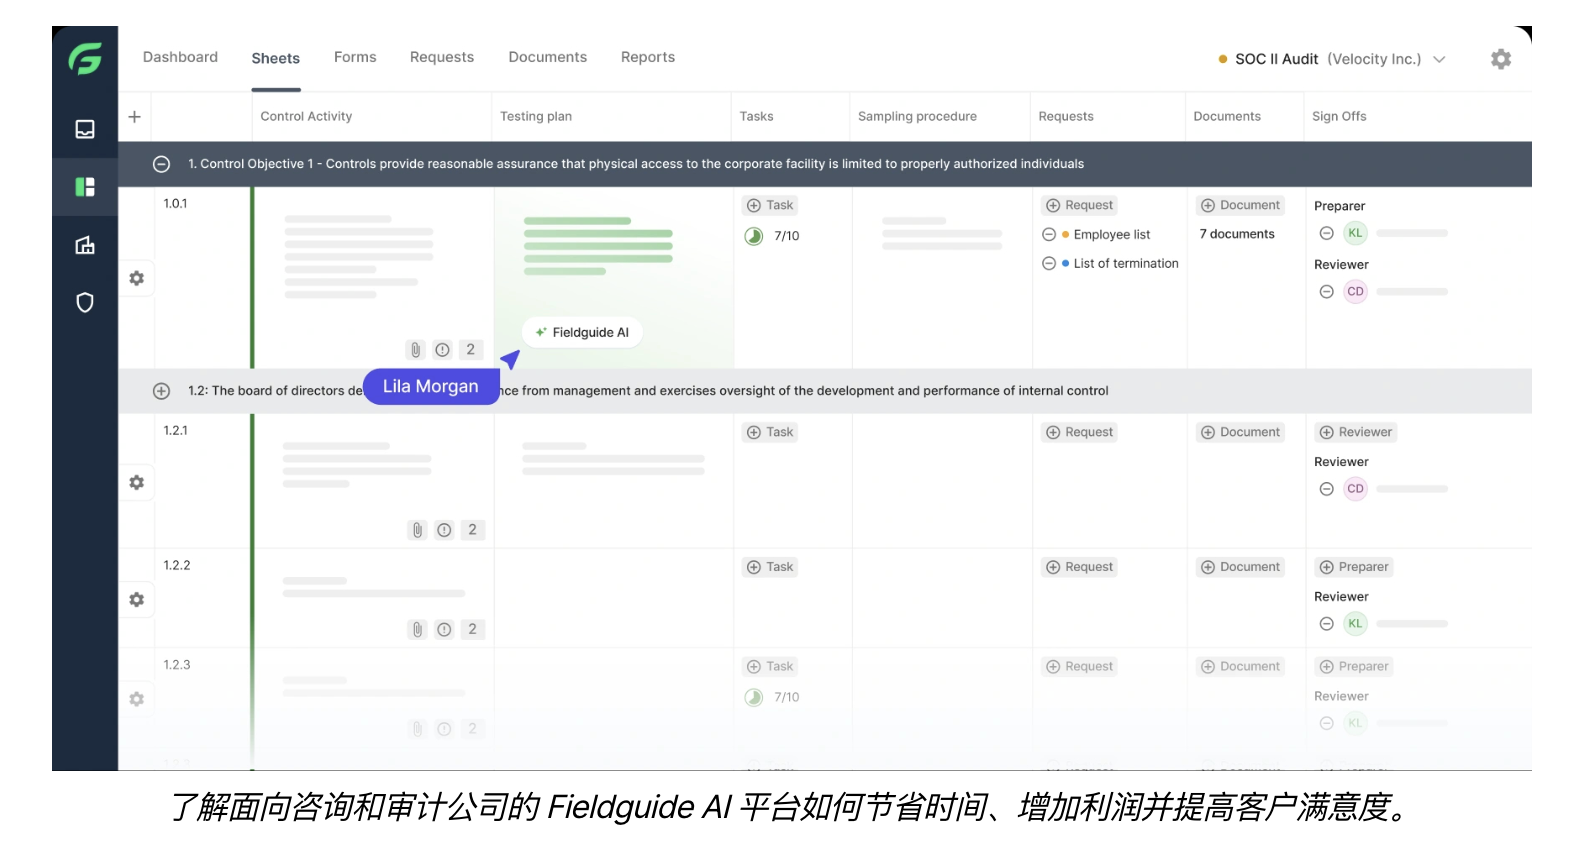This screenshot has height=846, width=1592.
Task: Add a Document in row 1.0.1
Action: [x=1241, y=205]
